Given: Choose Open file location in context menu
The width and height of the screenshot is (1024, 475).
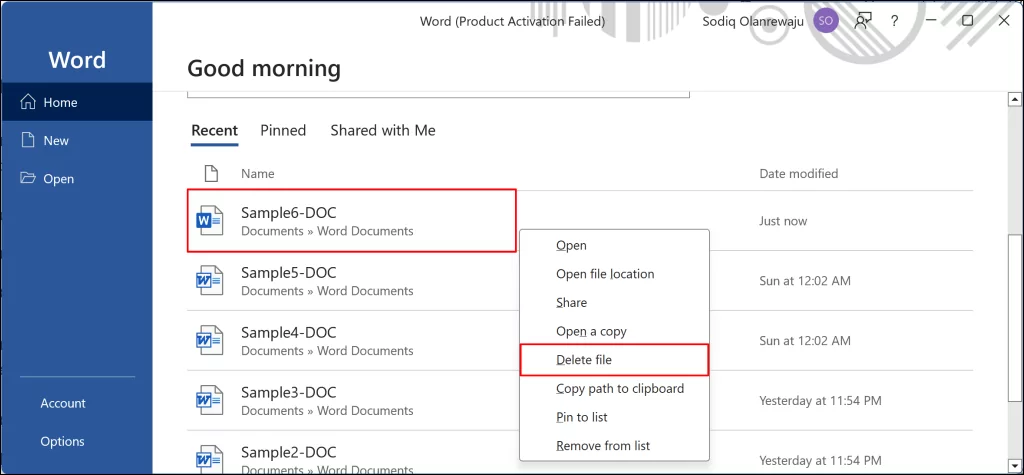Looking at the screenshot, I should [614, 274].
